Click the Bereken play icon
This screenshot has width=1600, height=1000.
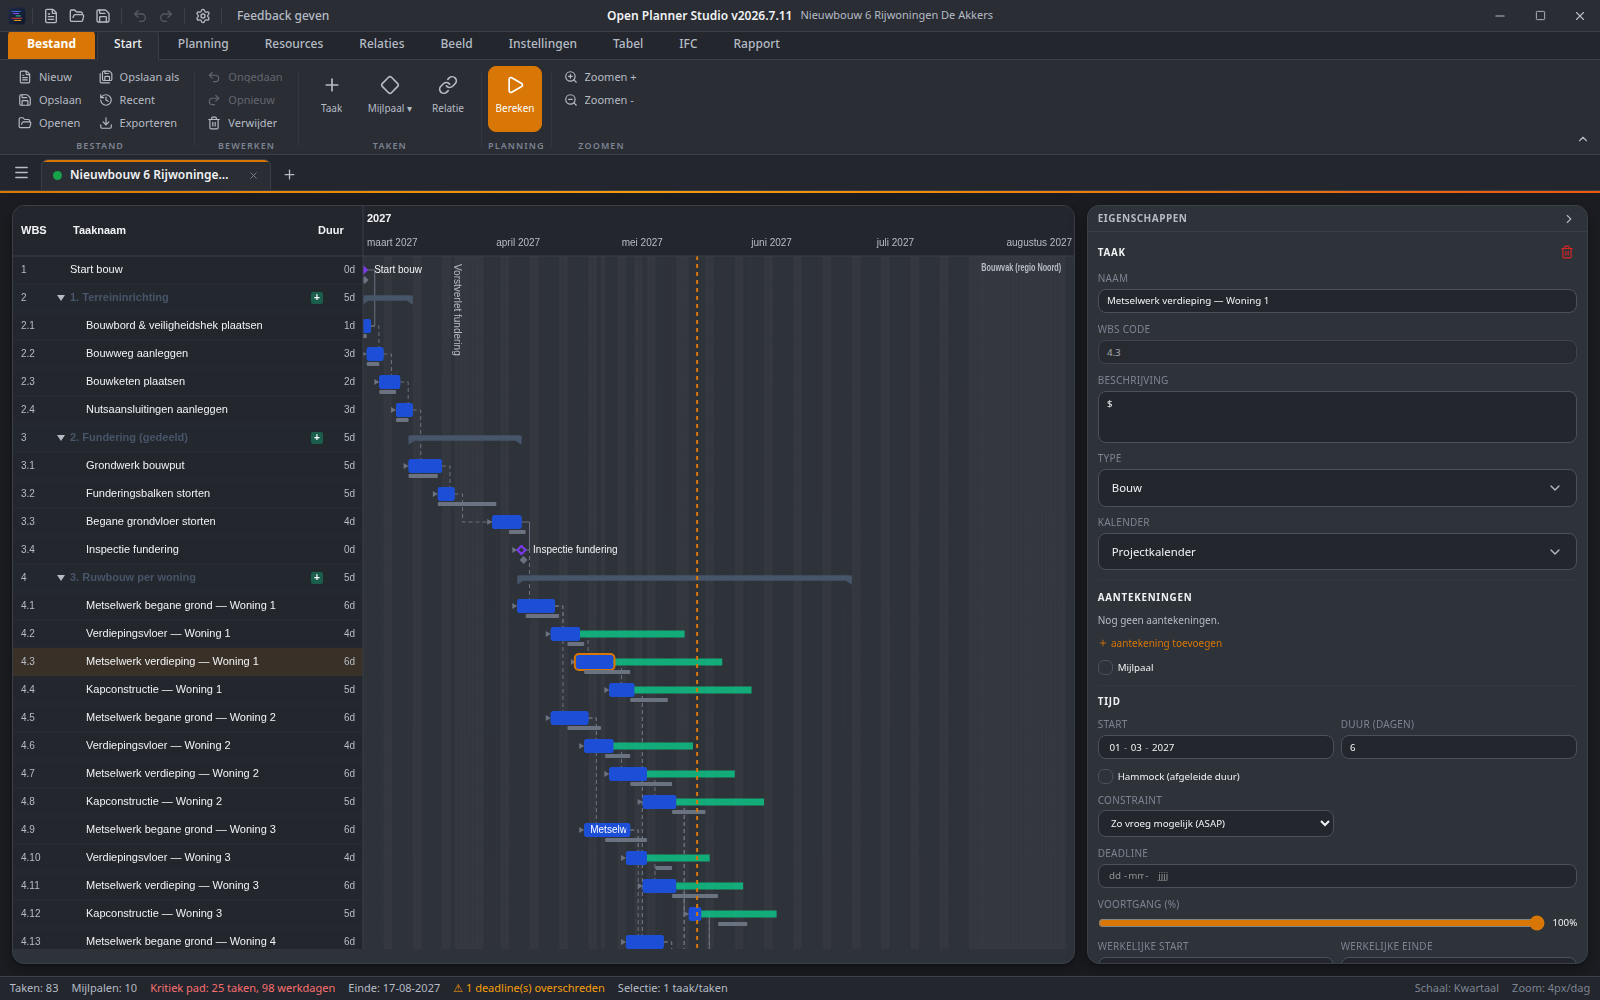pyautogui.click(x=515, y=86)
